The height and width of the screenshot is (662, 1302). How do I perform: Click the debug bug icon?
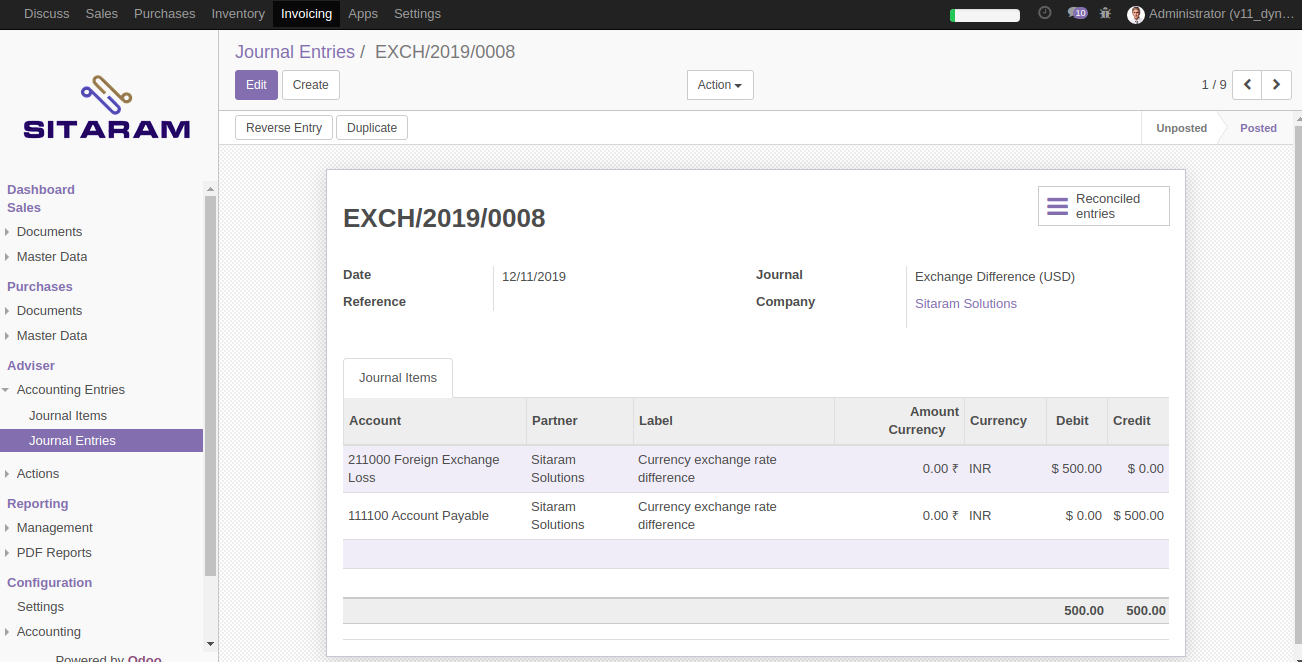pyautogui.click(x=1105, y=13)
